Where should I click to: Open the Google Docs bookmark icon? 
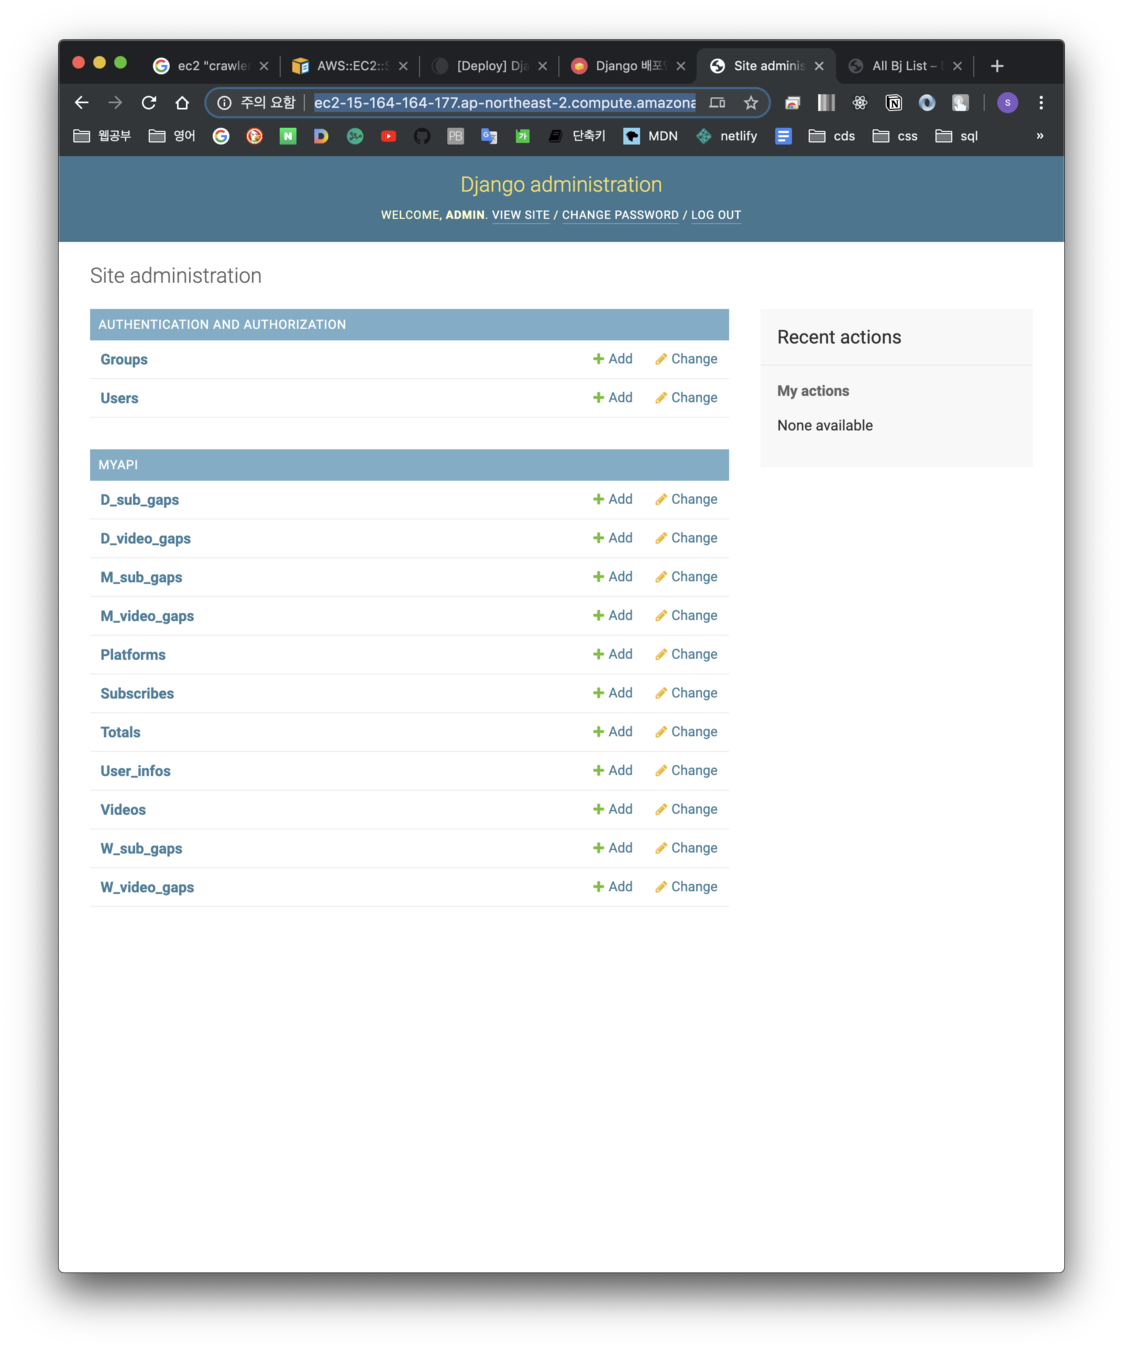coord(784,136)
